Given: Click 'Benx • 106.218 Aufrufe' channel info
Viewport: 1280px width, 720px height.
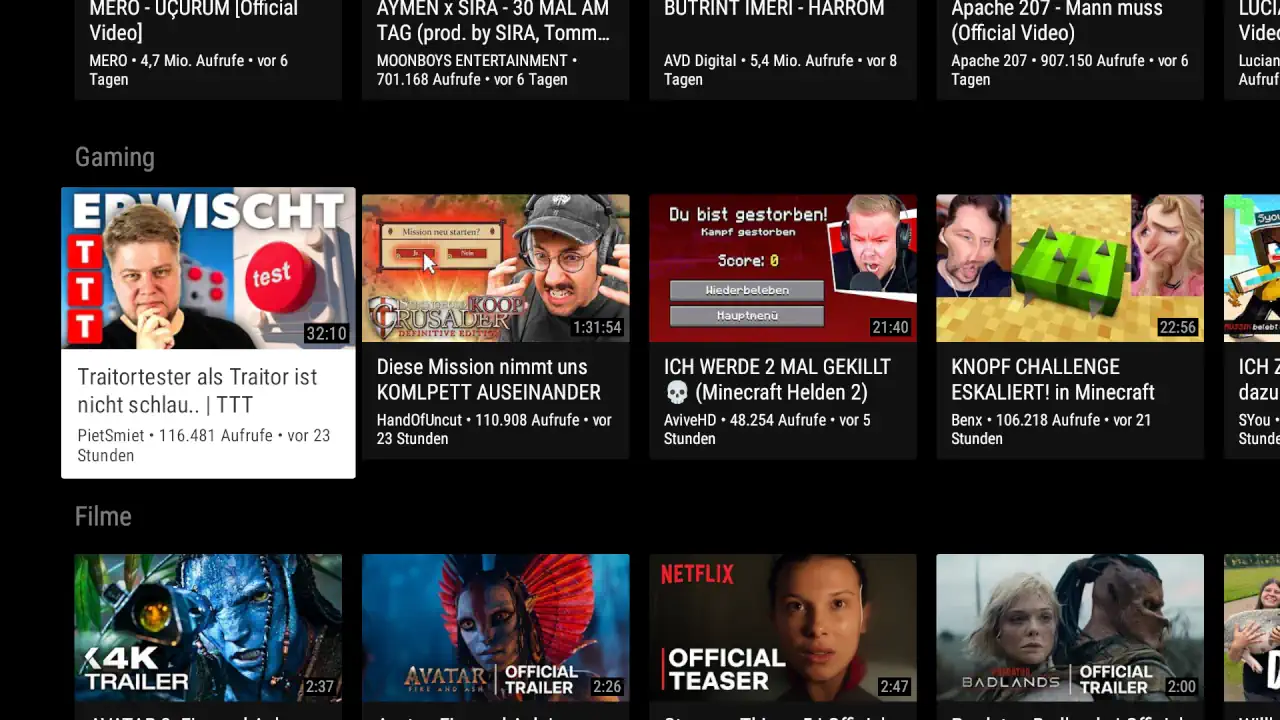Looking at the screenshot, I should click(1051, 429).
